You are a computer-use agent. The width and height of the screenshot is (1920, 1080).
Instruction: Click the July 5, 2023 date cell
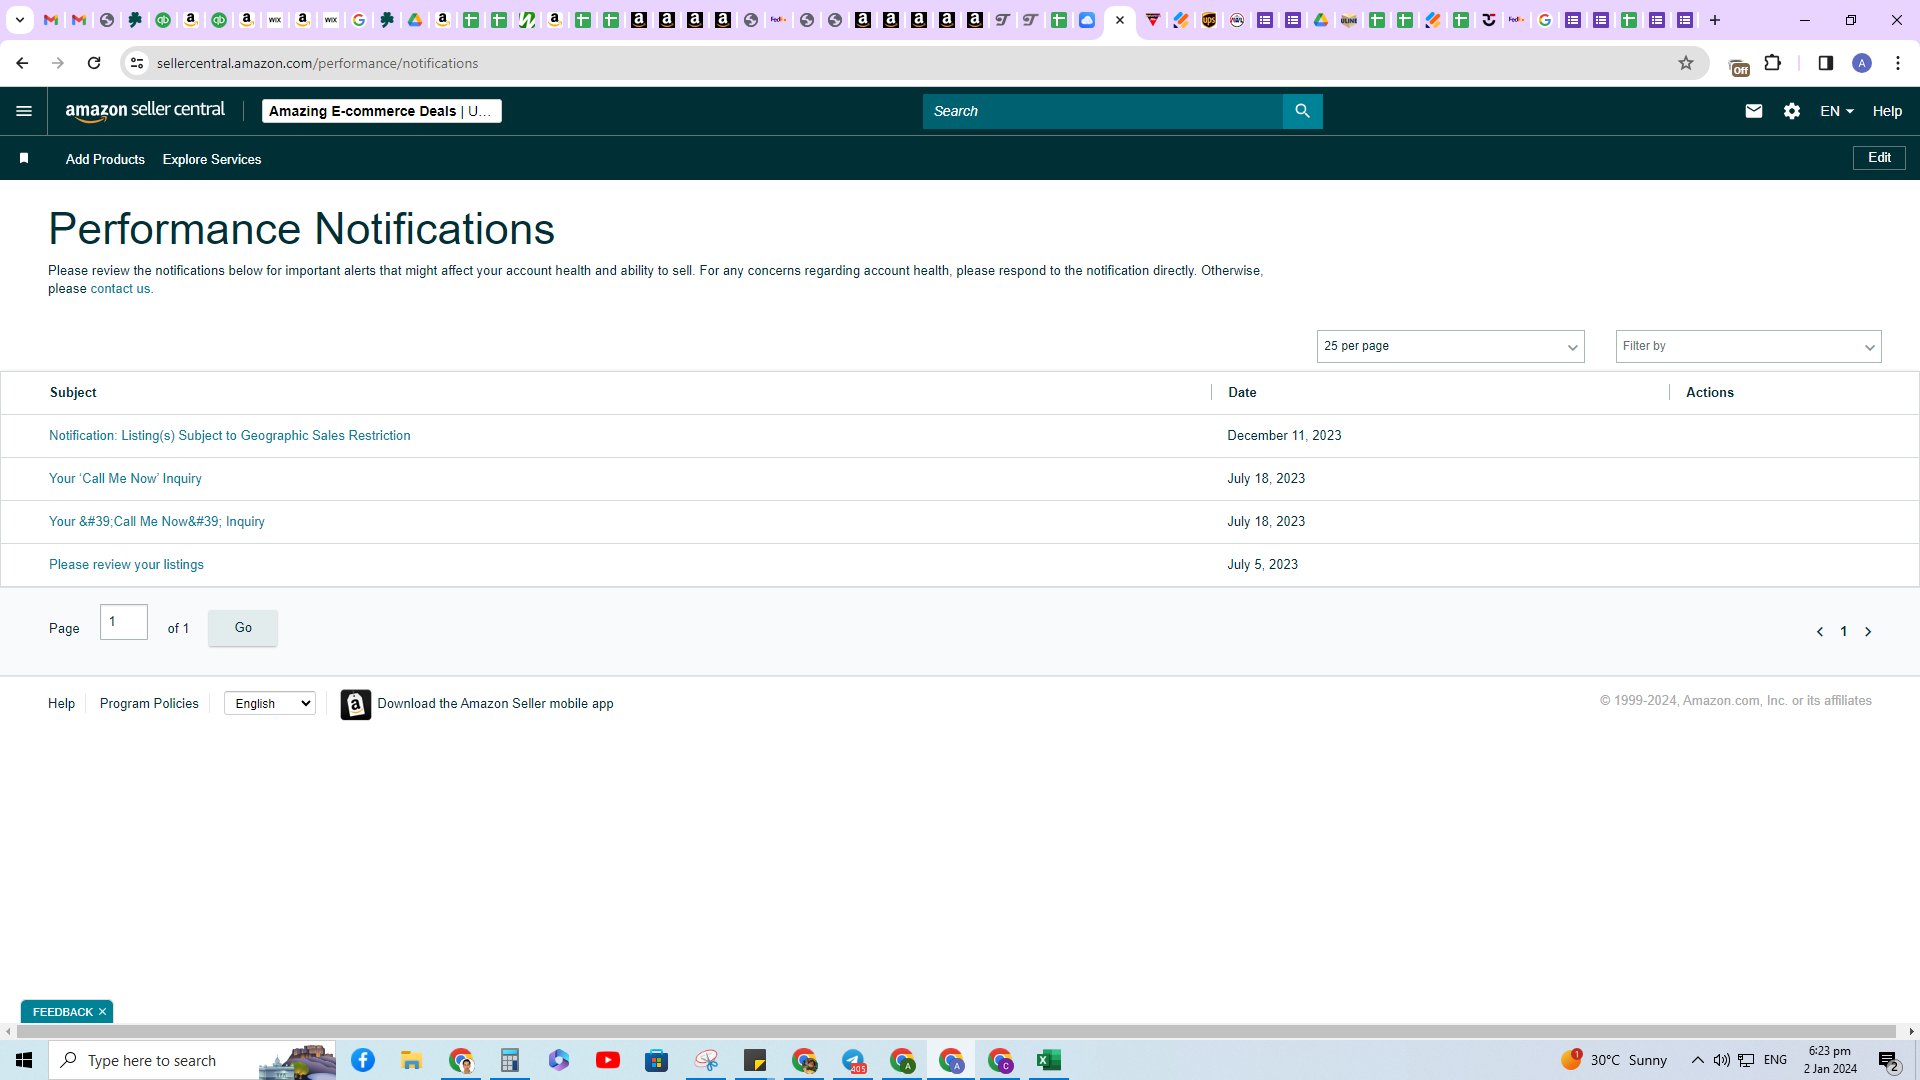[x=1262, y=564]
